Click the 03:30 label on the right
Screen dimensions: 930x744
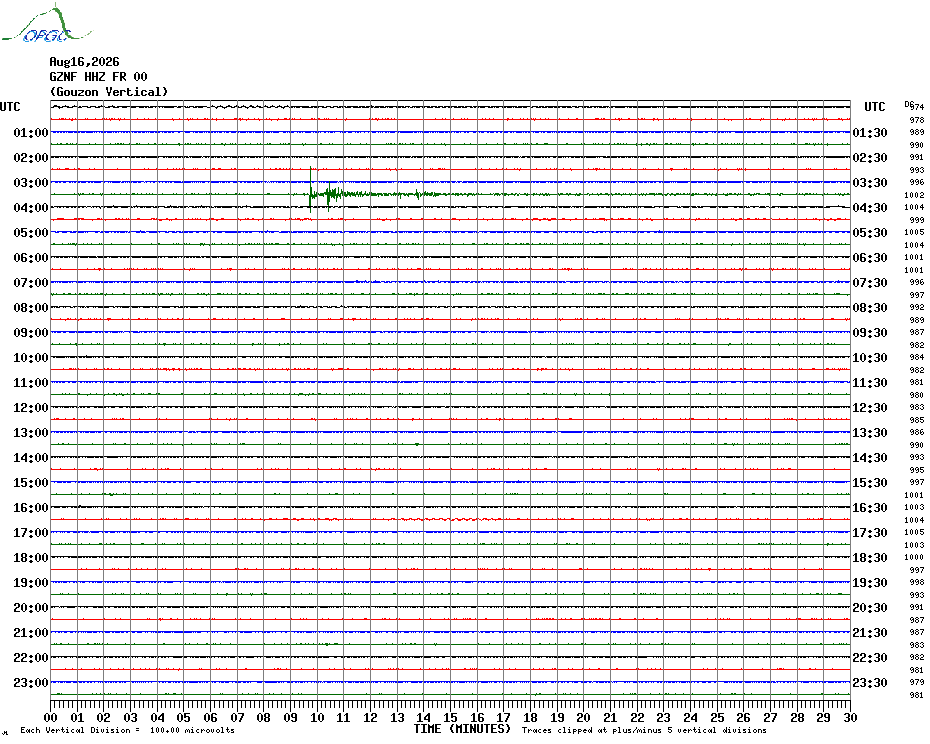(870, 182)
